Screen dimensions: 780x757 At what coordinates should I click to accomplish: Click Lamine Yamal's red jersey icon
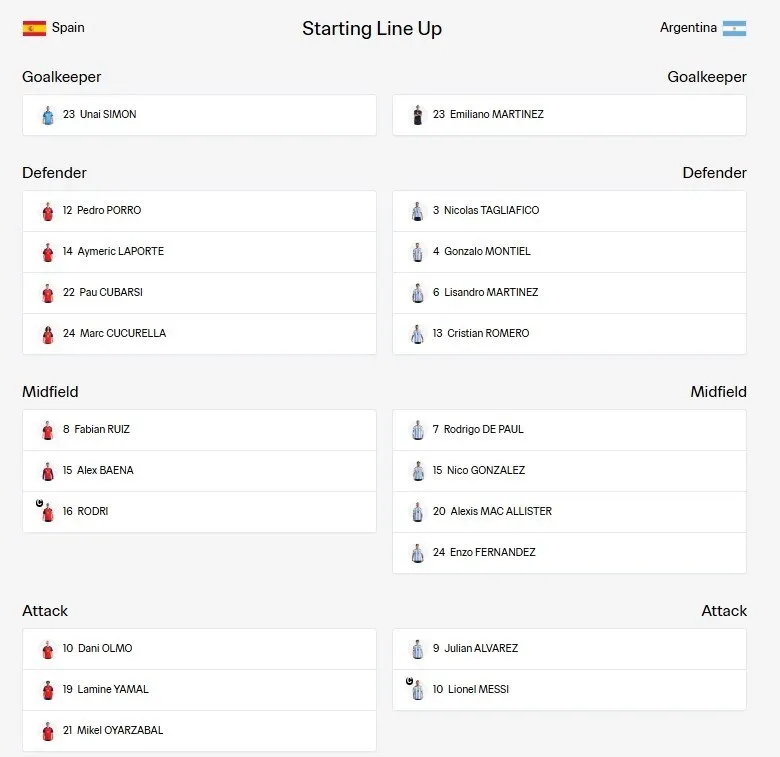click(48, 690)
